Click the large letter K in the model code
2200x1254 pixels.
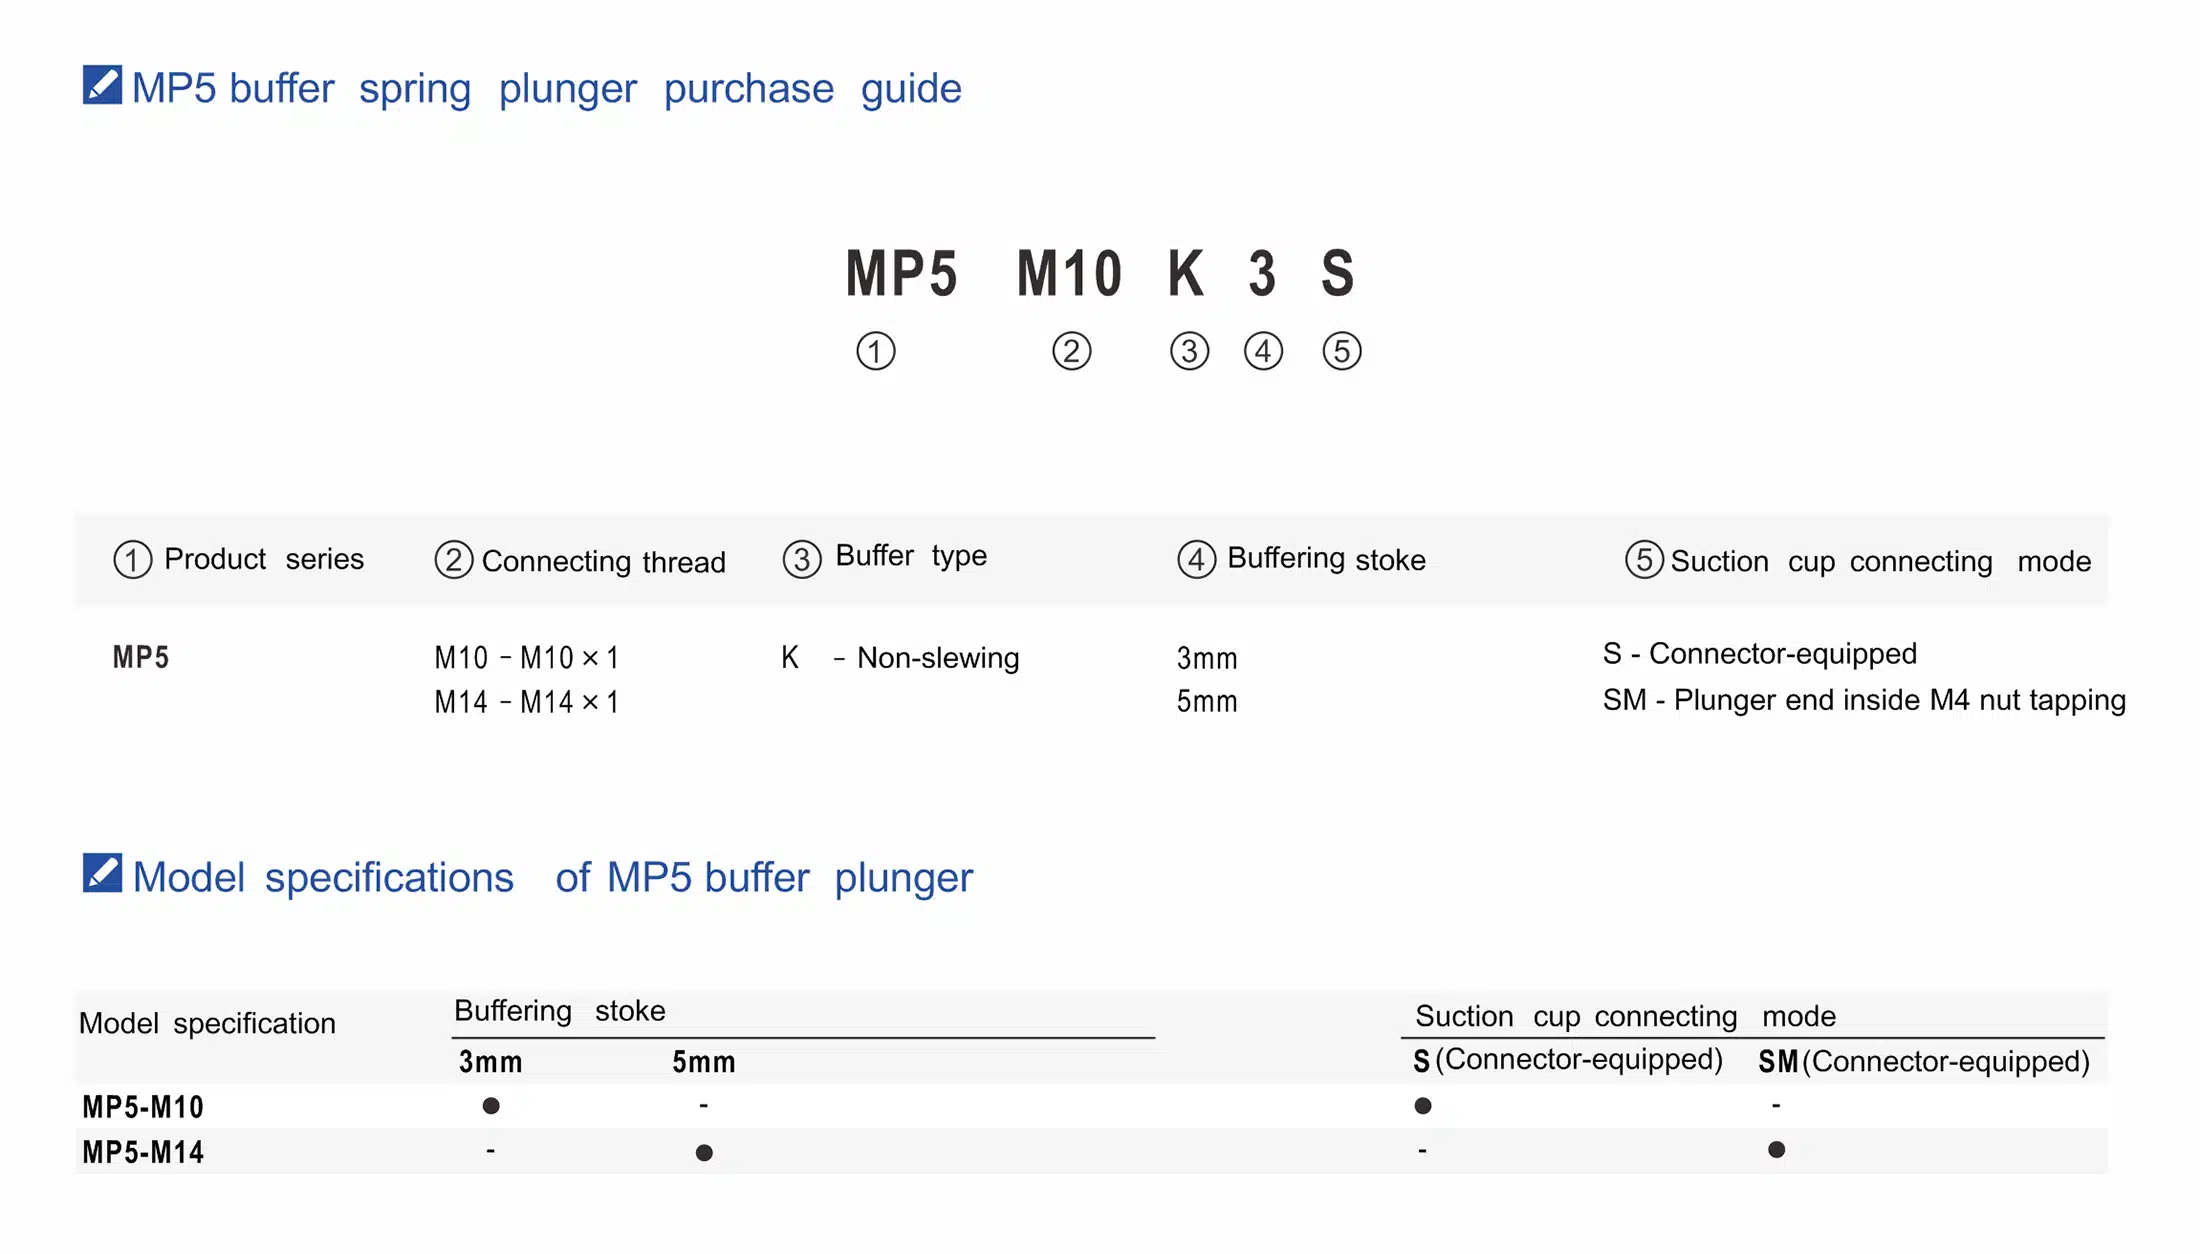(x=1186, y=273)
